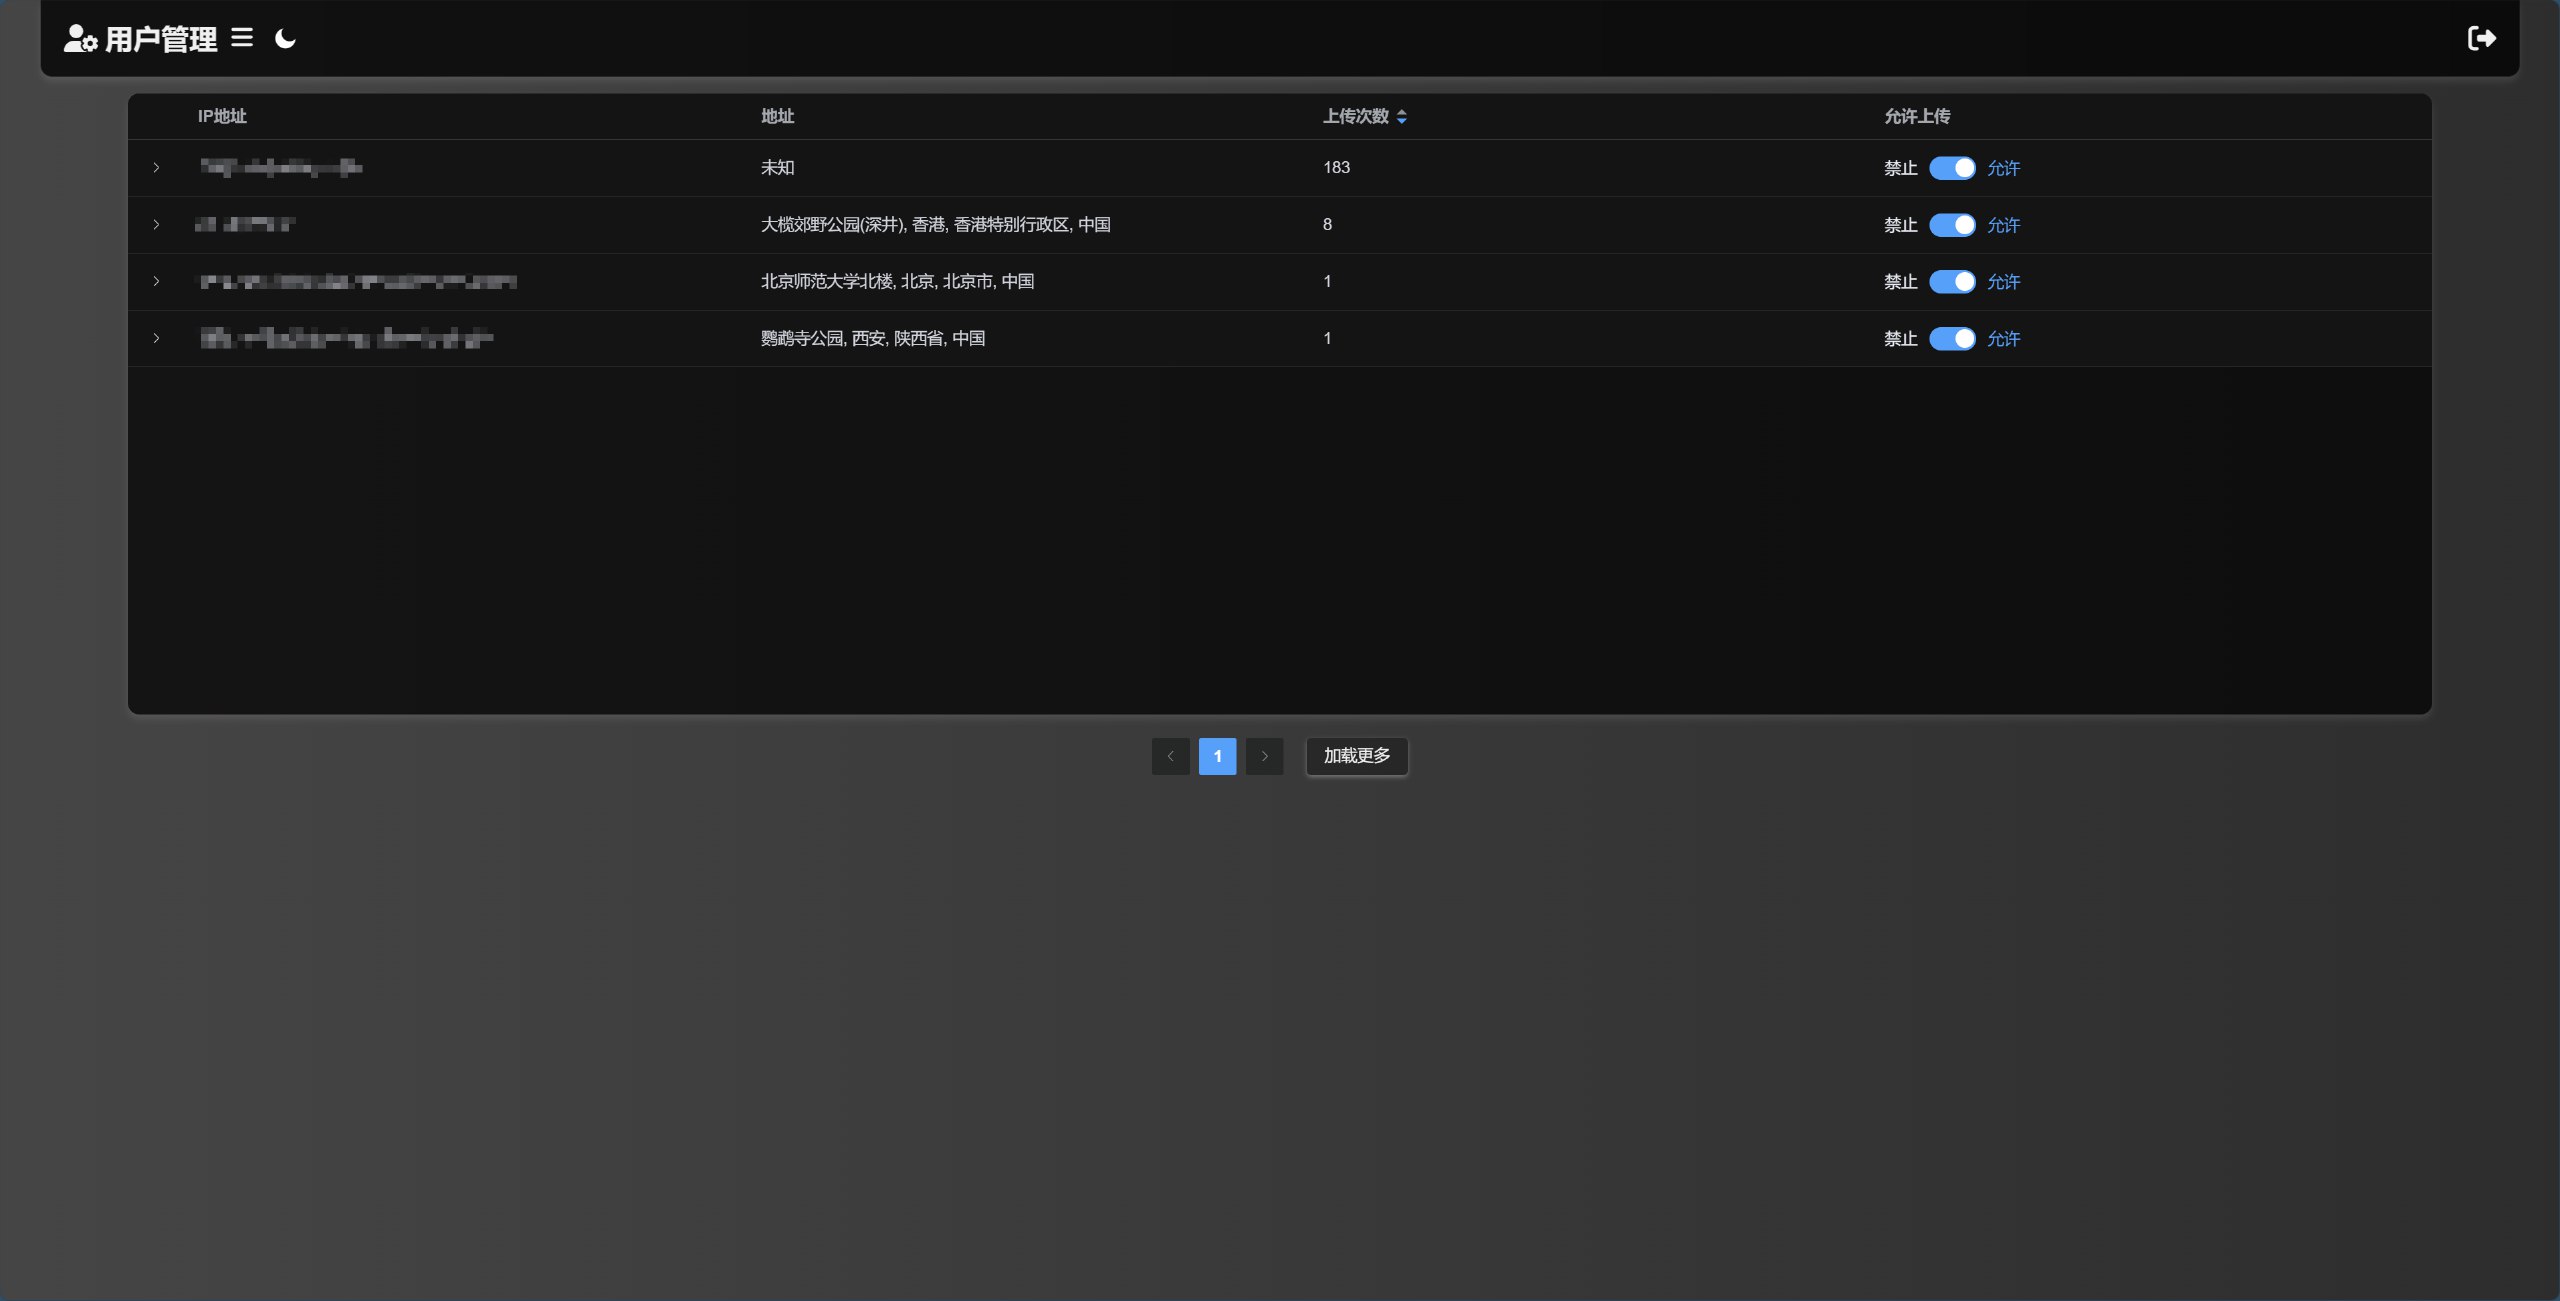Toggle upload switch for 183-uploads row
The image size is (2560, 1301).
(x=1951, y=168)
